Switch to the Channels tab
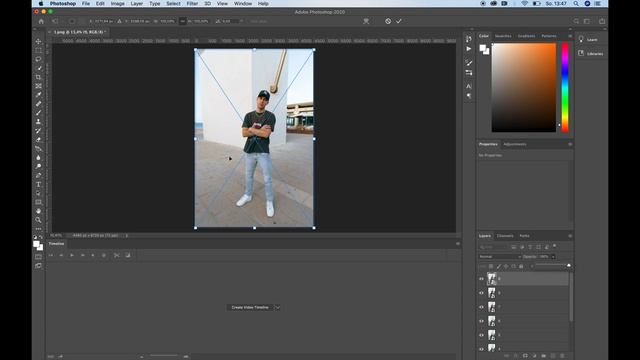 point(505,236)
